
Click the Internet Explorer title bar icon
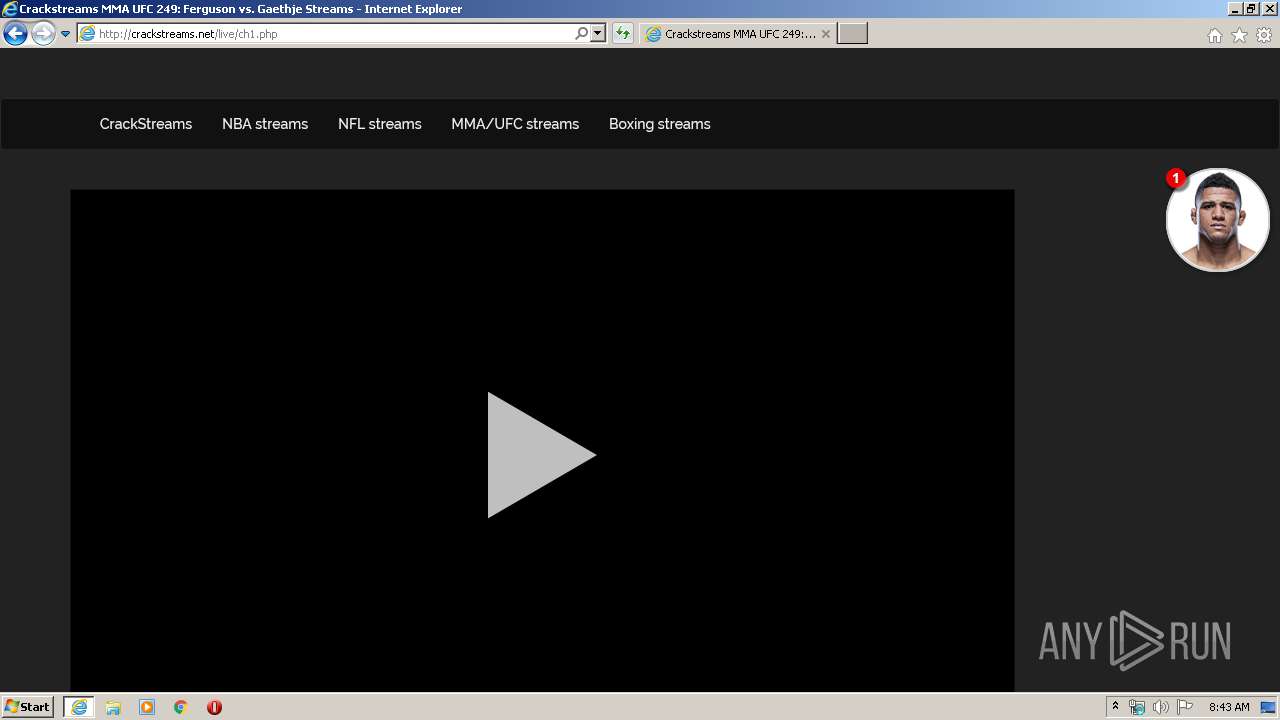[x=10, y=9]
